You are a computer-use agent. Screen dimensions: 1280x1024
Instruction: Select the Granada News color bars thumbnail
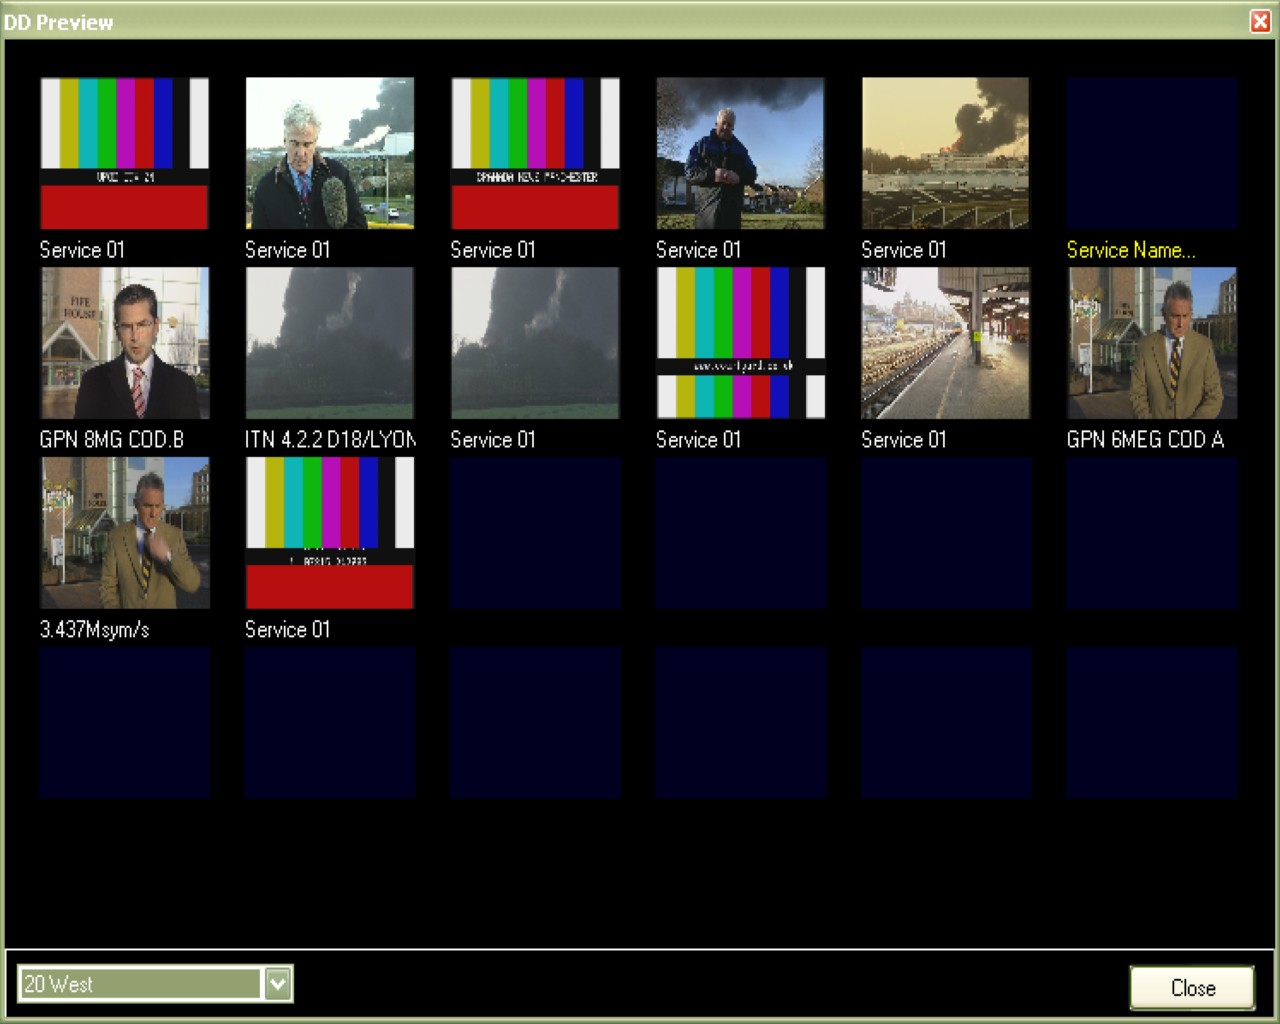click(535, 153)
